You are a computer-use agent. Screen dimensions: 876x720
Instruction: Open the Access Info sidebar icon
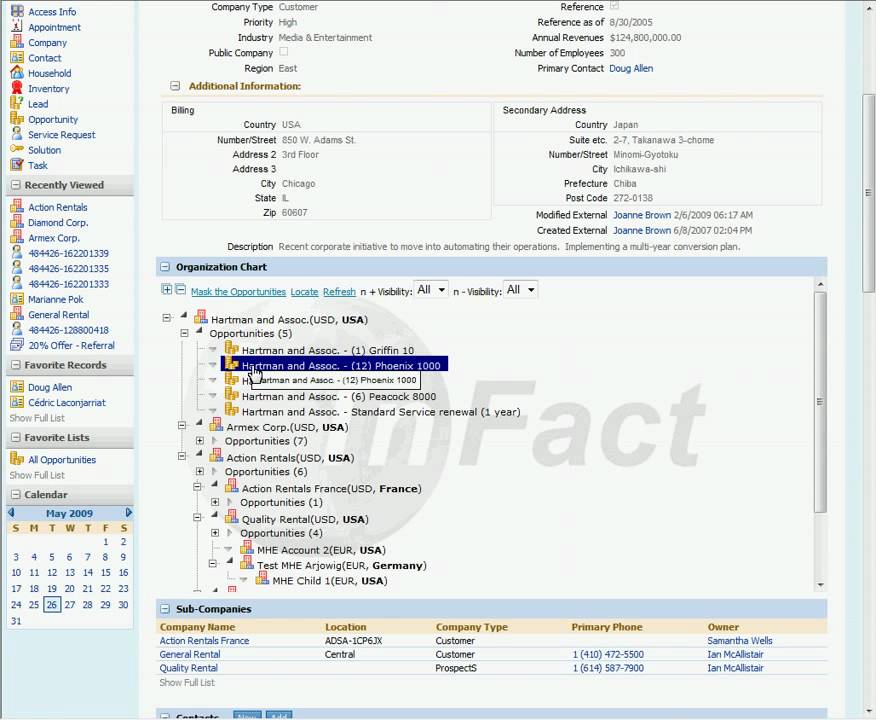click(17, 11)
